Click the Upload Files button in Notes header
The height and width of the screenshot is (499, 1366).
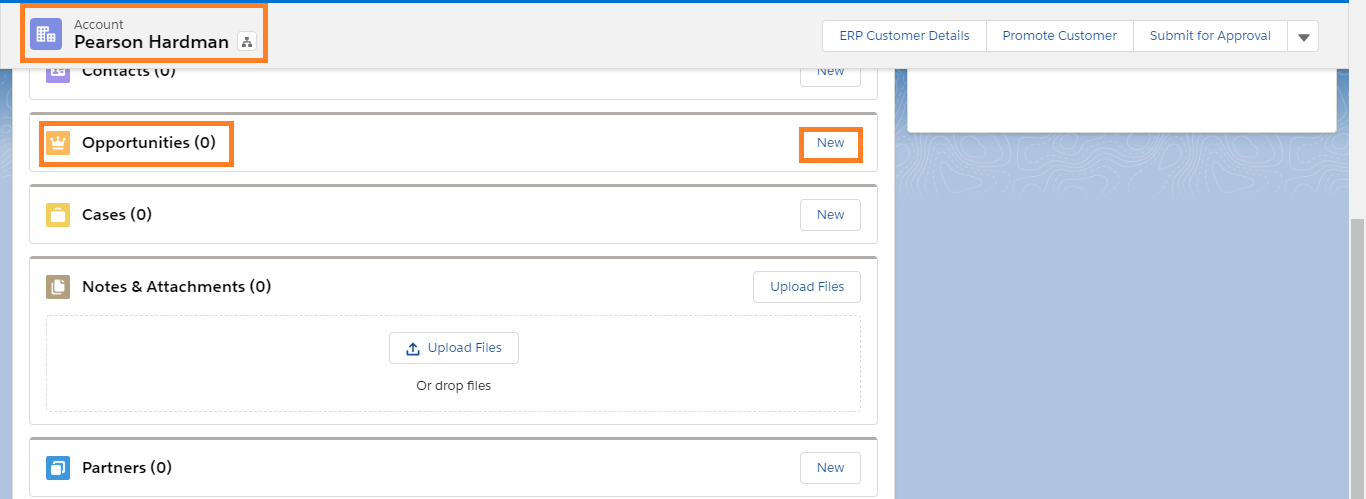click(807, 287)
